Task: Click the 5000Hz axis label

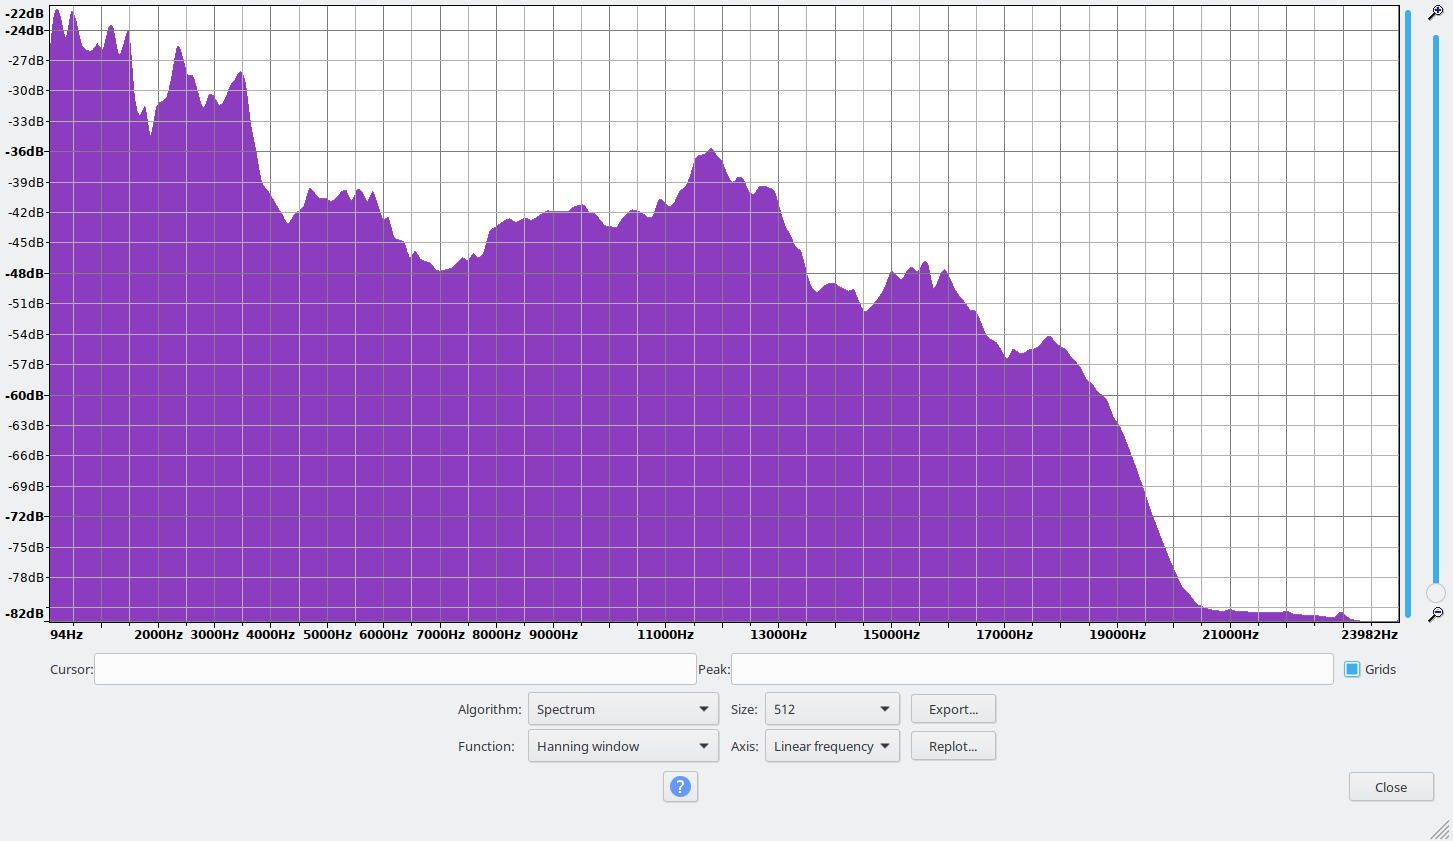Action: pyautogui.click(x=327, y=634)
